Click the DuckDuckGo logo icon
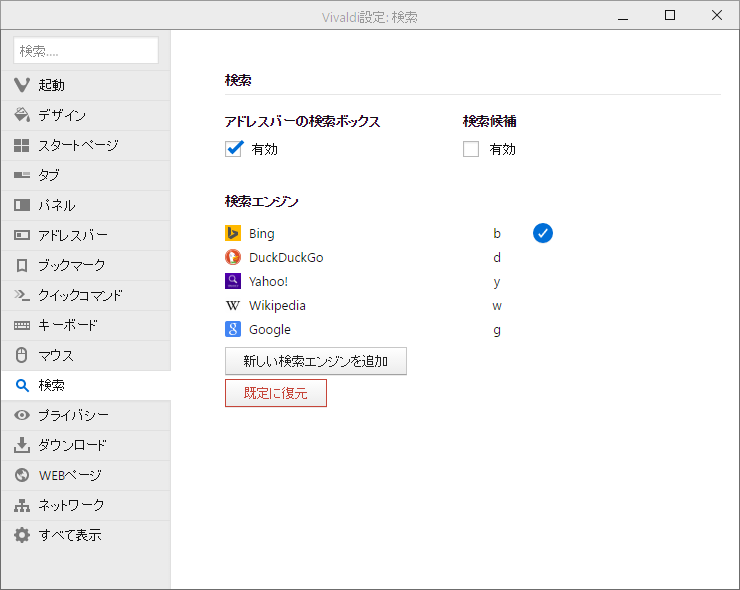740x590 pixels. coord(233,257)
